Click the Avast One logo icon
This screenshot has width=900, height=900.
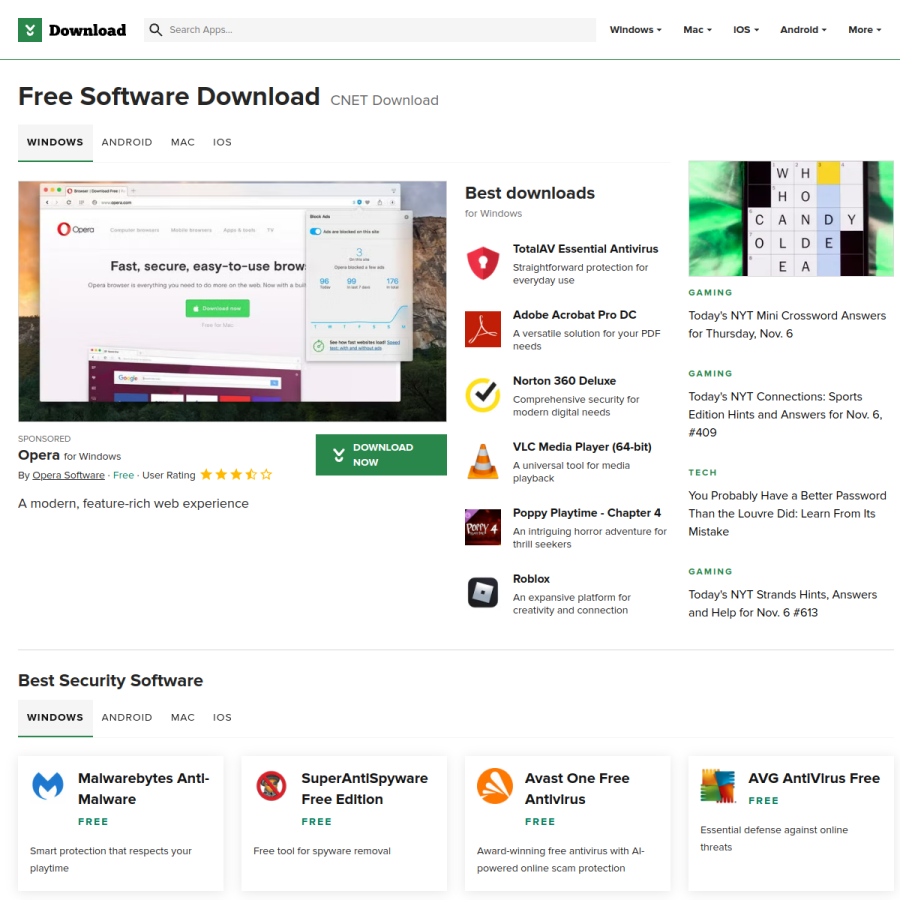pos(495,786)
